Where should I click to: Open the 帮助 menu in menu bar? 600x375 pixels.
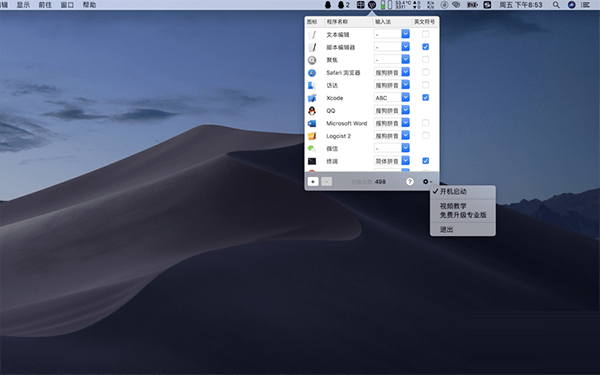click(89, 5)
